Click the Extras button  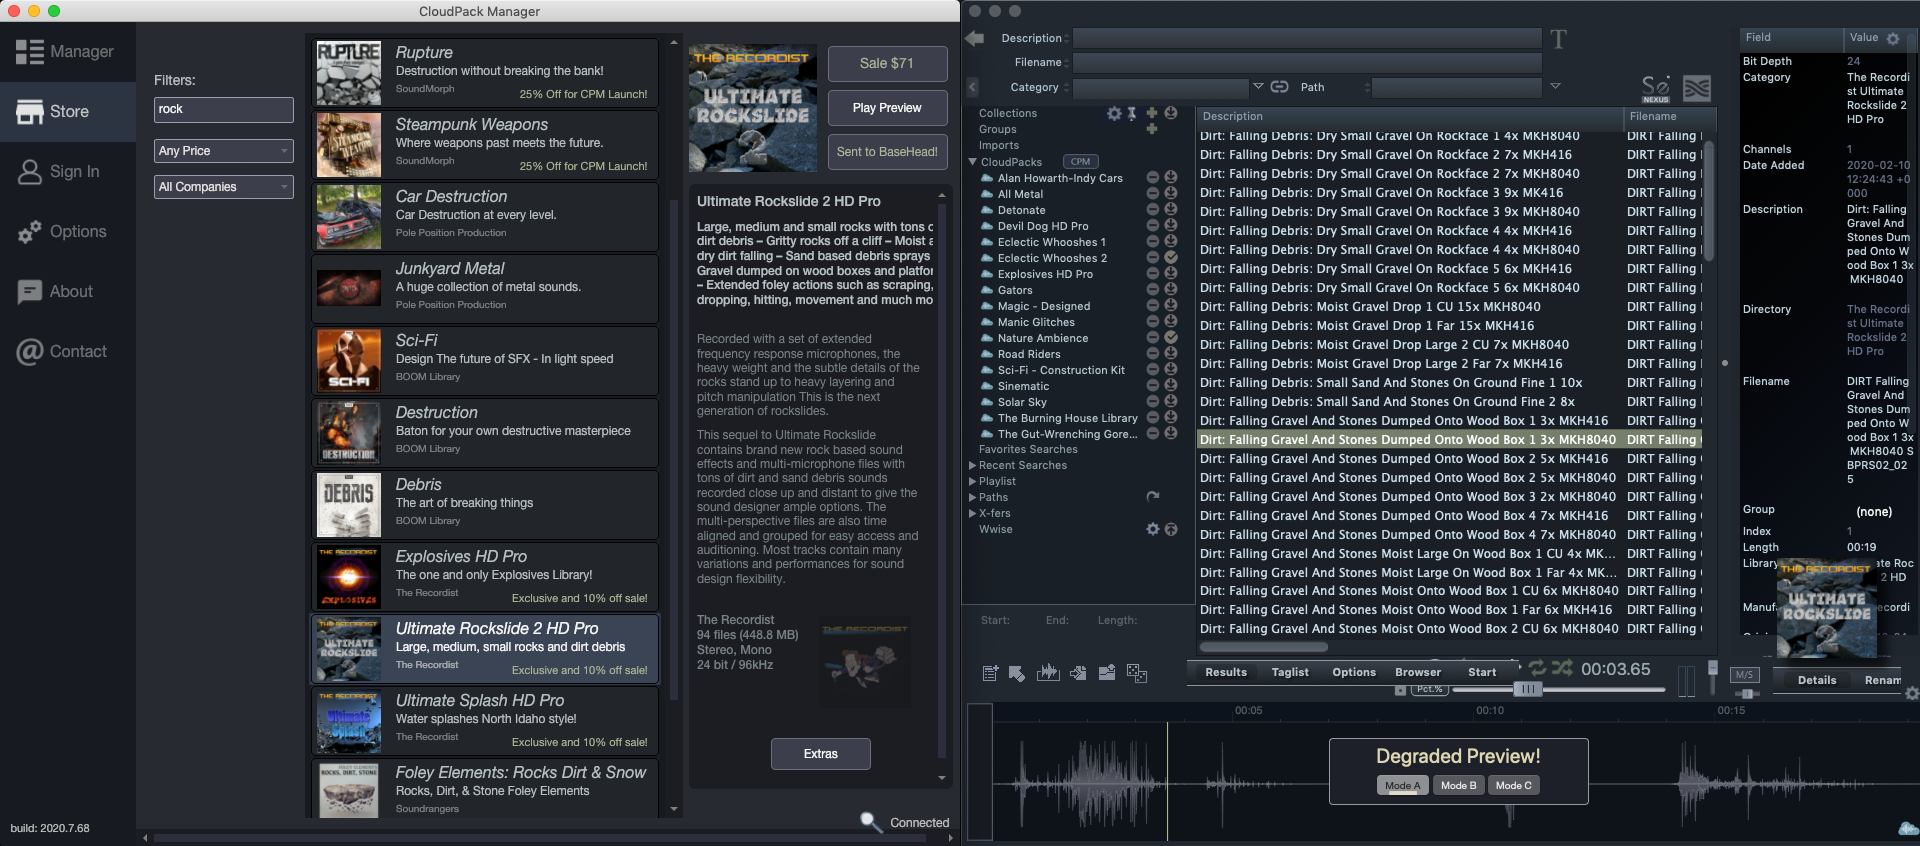(821, 754)
